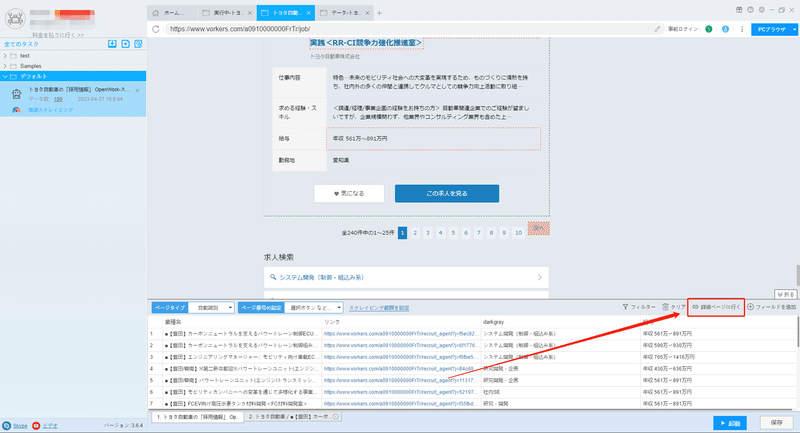Close the データ tab
This screenshot has height=433, width=800.
(x=367, y=13)
